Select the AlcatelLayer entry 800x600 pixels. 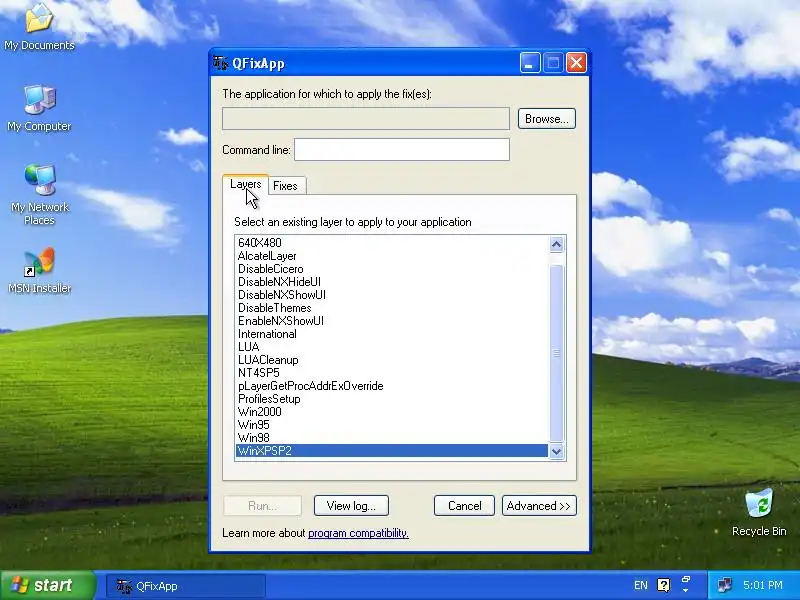click(392, 256)
